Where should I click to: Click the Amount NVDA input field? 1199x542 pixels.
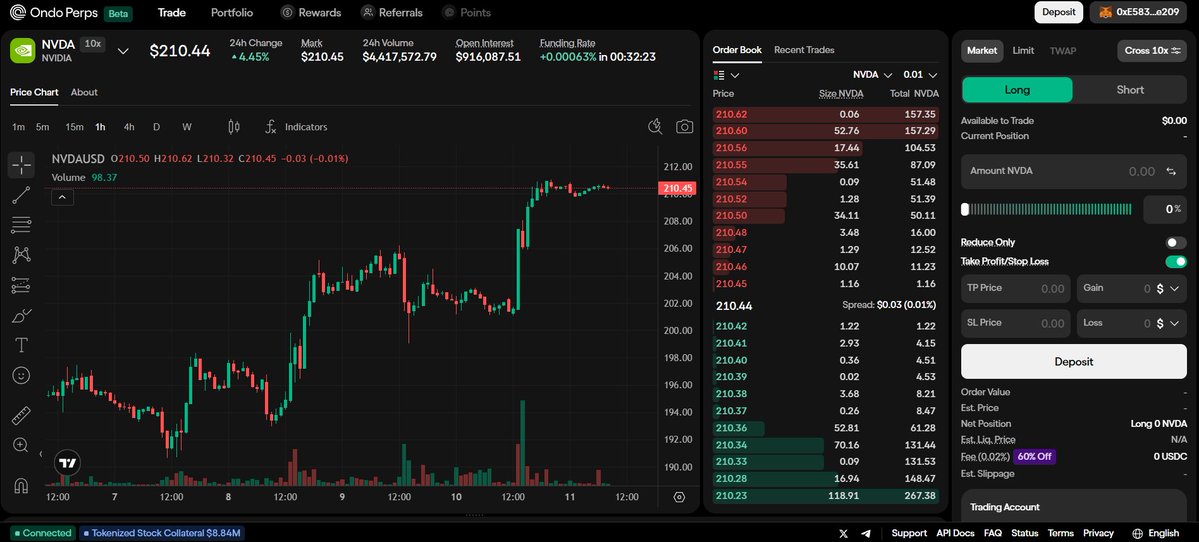point(1074,171)
